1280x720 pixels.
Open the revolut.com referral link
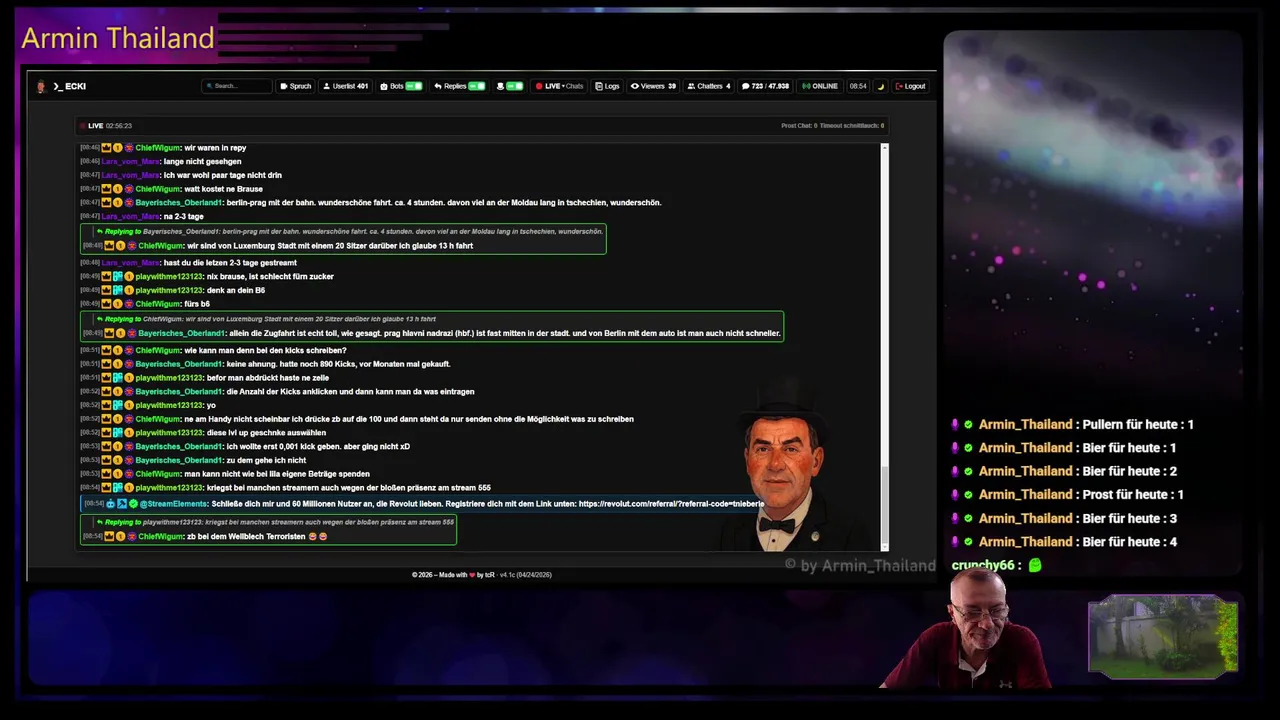pos(671,504)
